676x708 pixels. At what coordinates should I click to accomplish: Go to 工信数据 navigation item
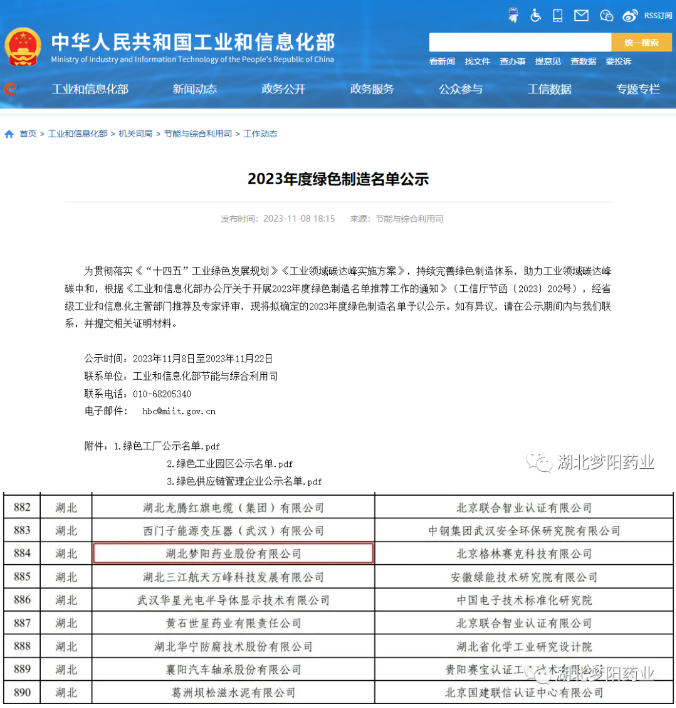(549, 89)
